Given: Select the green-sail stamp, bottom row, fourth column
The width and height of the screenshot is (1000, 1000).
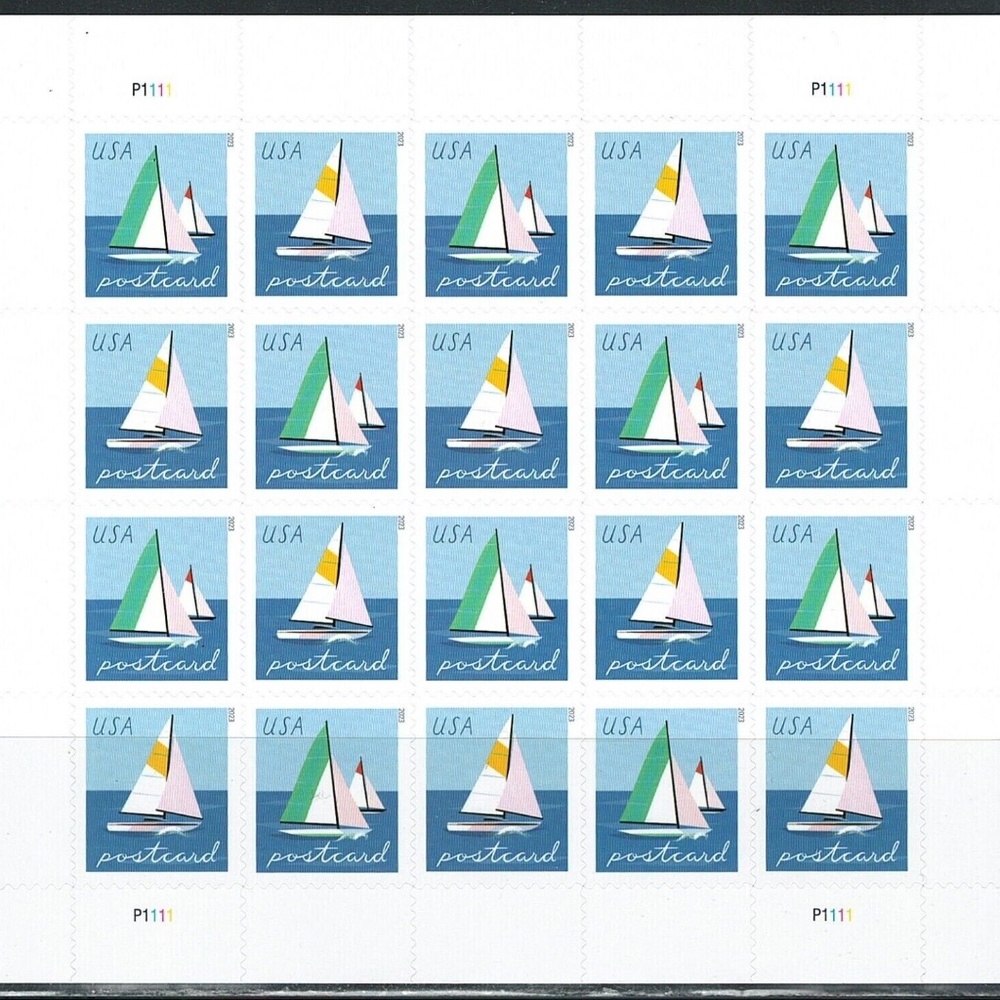Looking at the screenshot, I should pos(666,790).
